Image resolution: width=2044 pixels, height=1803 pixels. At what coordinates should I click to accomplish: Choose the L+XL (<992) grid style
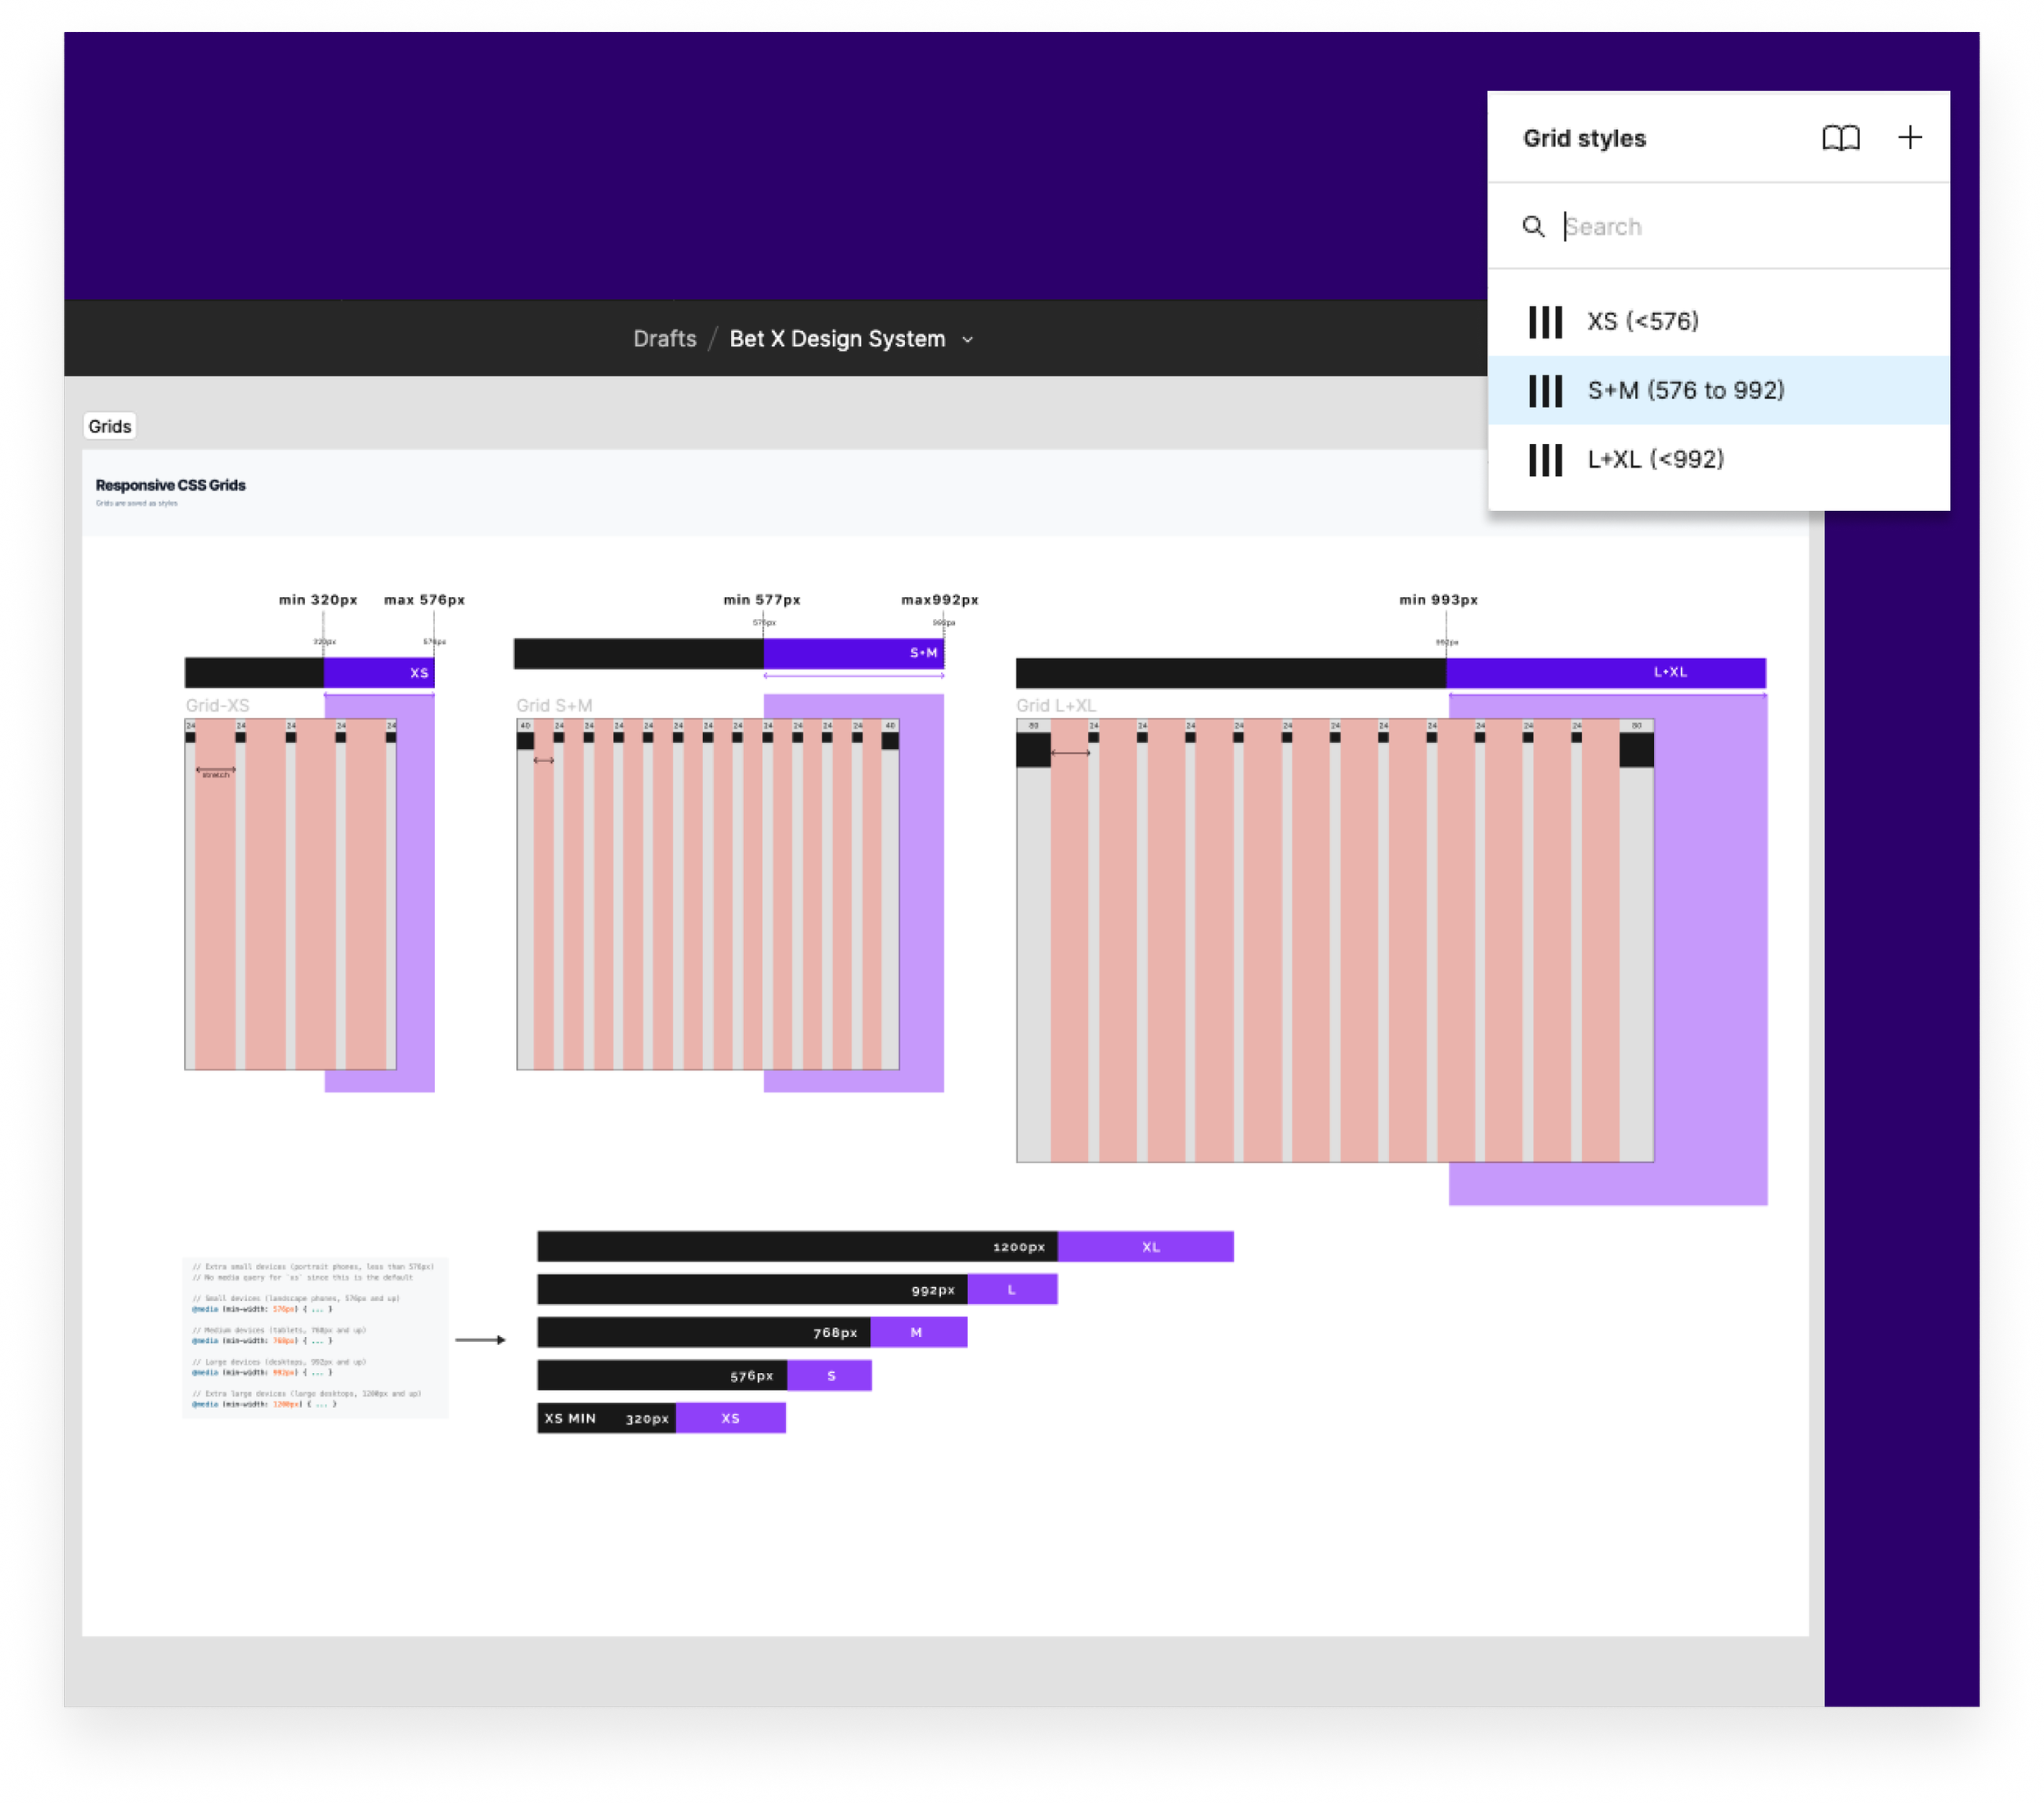click(x=1655, y=460)
